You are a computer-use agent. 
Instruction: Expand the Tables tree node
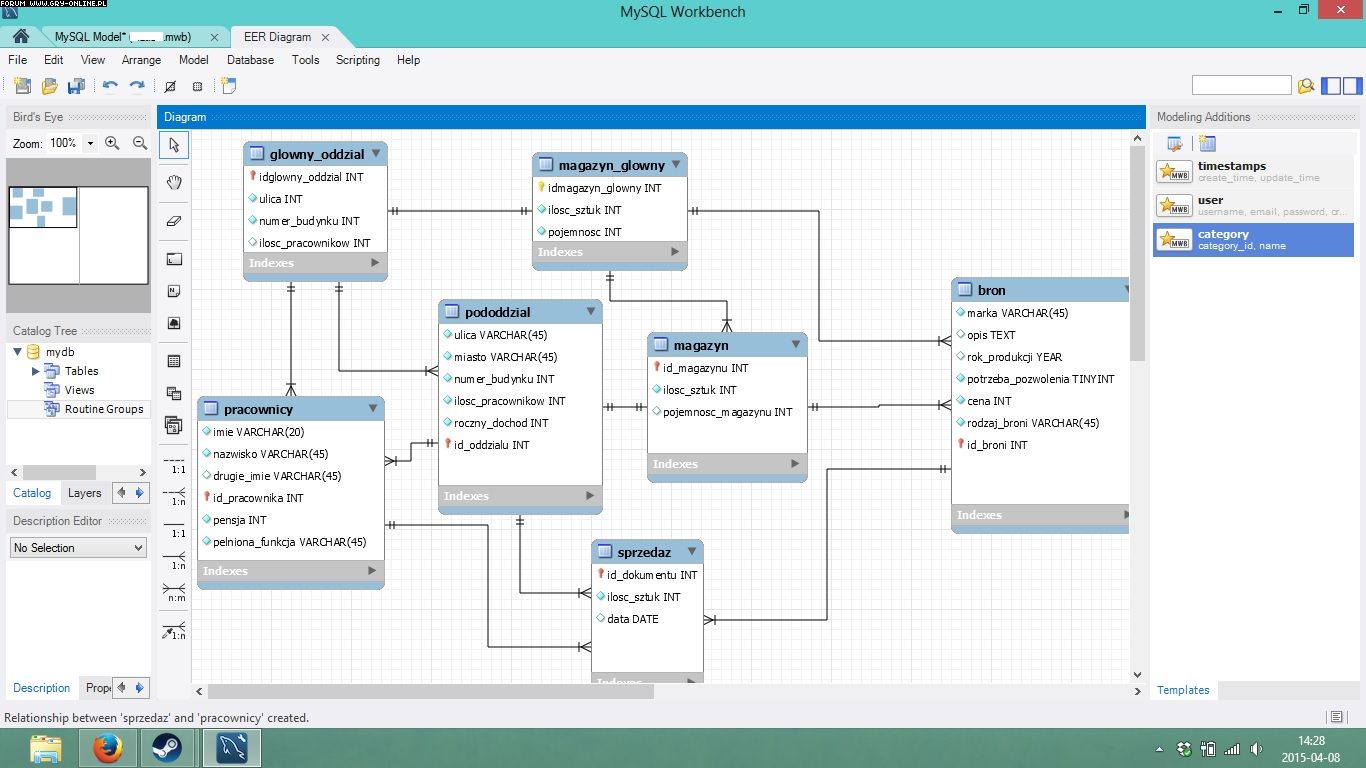(x=36, y=371)
